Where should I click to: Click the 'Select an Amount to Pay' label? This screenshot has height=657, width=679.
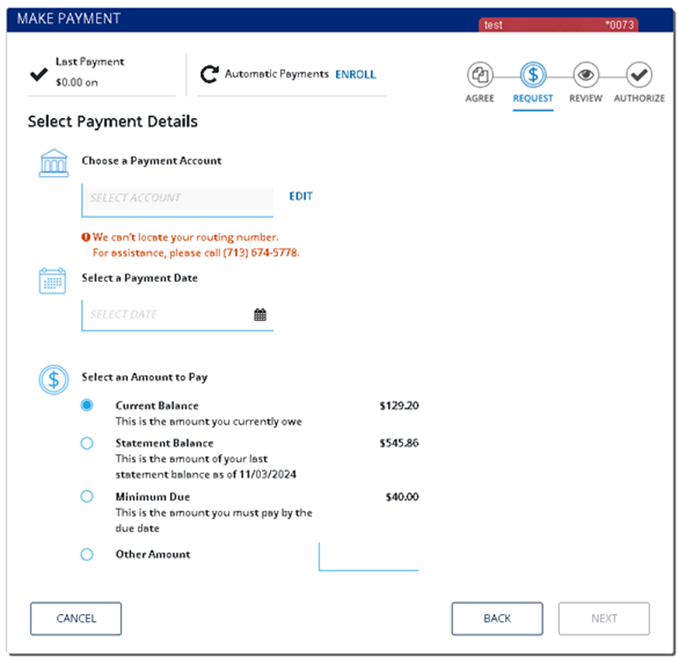(145, 377)
